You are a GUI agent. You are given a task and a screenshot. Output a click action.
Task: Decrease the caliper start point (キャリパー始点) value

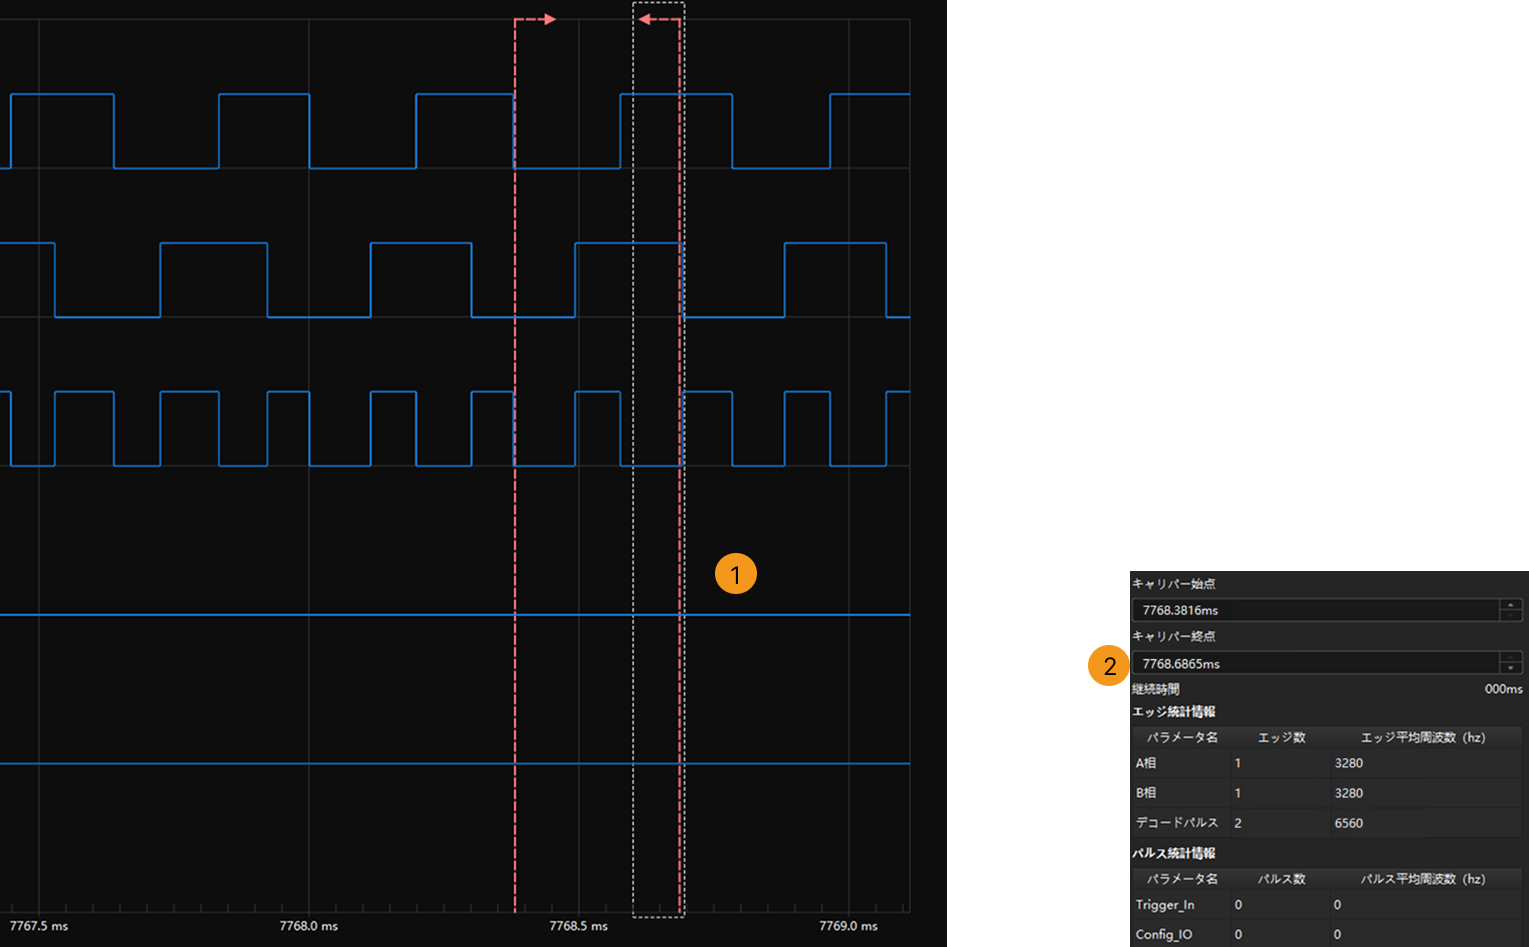pyautogui.click(x=1510, y=615)
